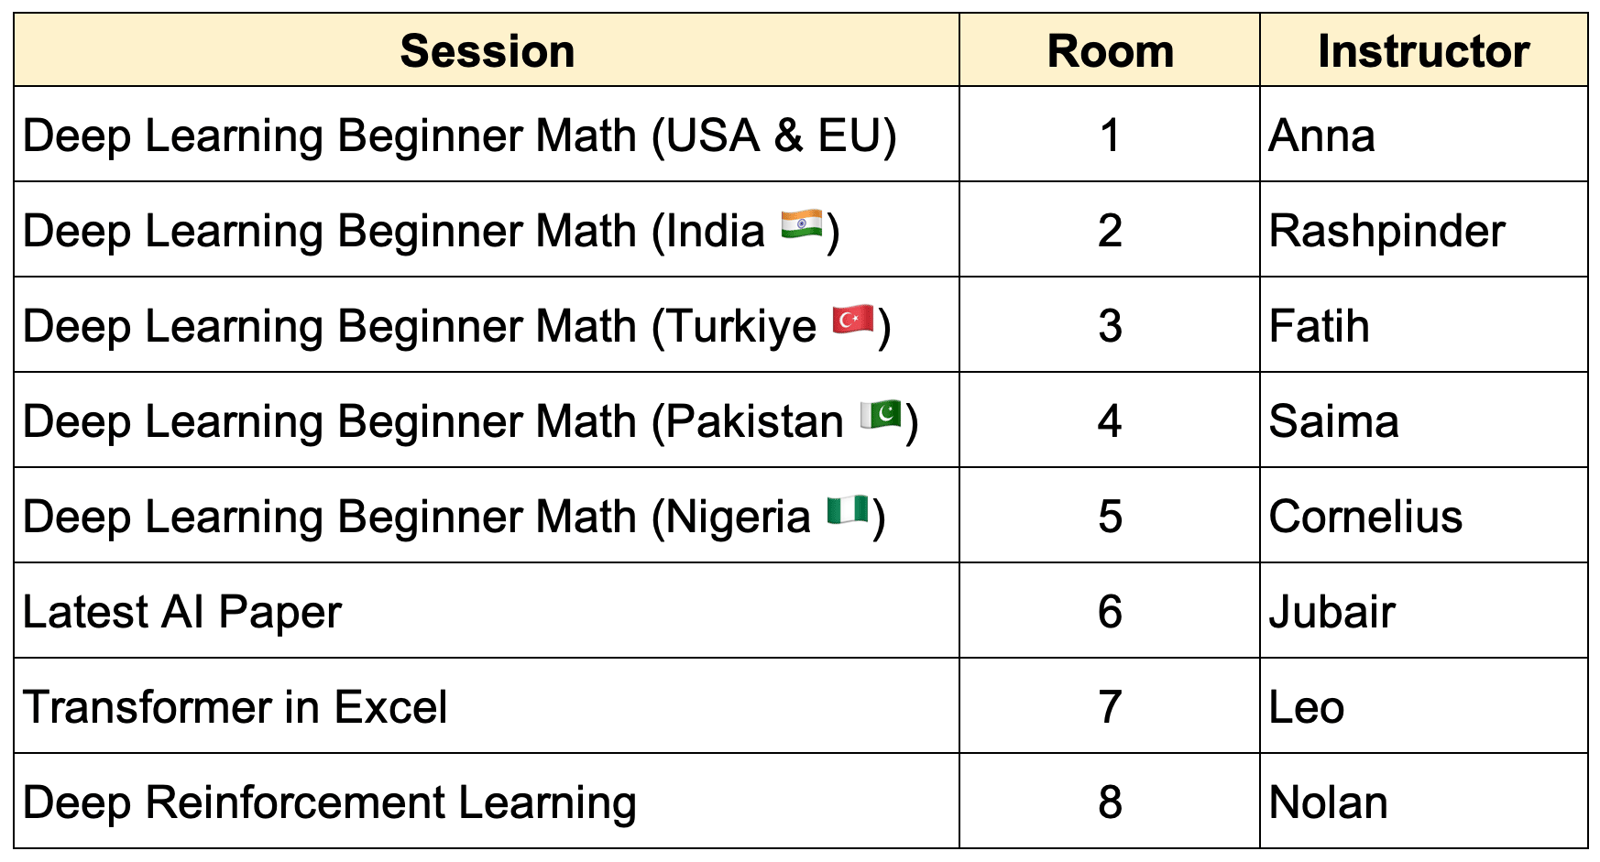
Task: Click the Pakistan flag emoji
Action: (881, 415)
